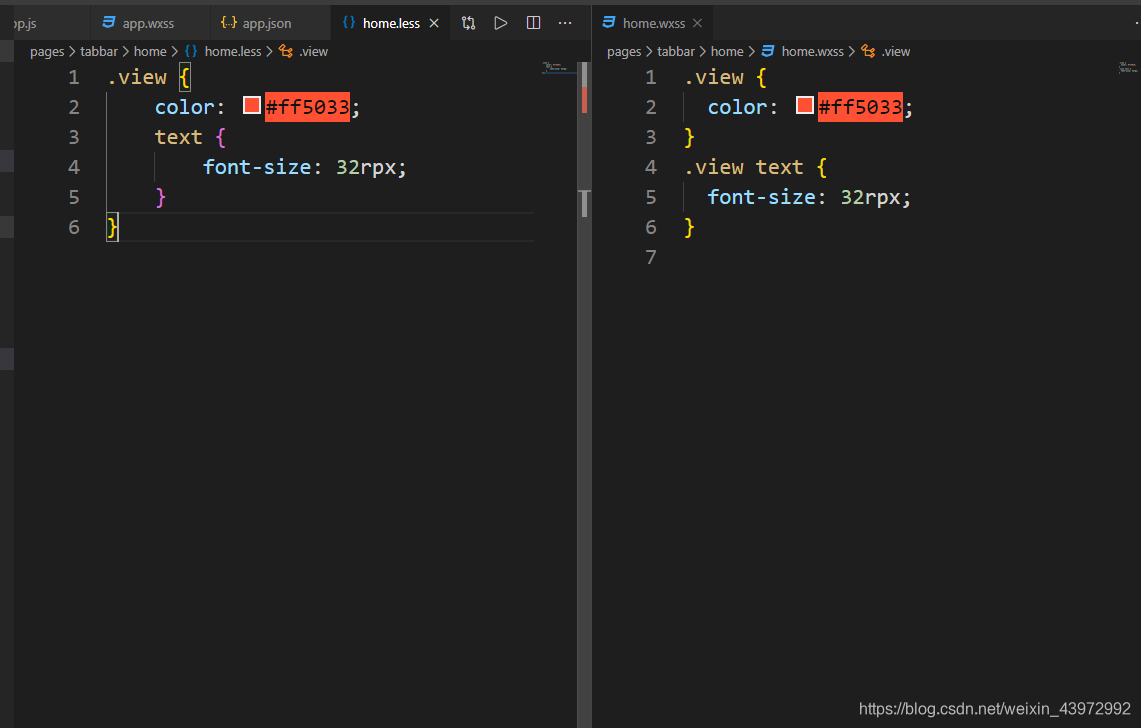Click 'home' folder in left breadcrumb
Viewport: 1141px width, 728px height.
(x=150, y=52)
